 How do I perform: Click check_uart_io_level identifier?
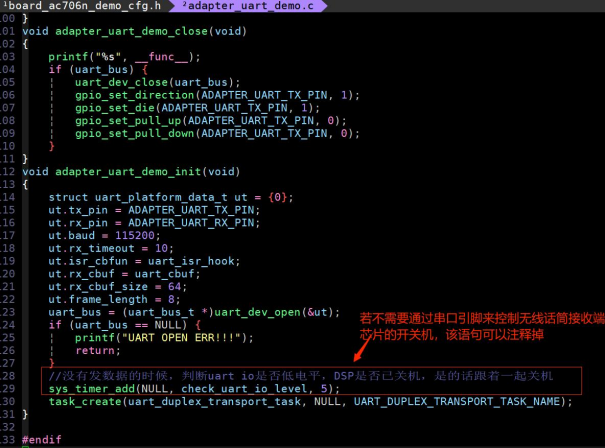pos(244,388)
